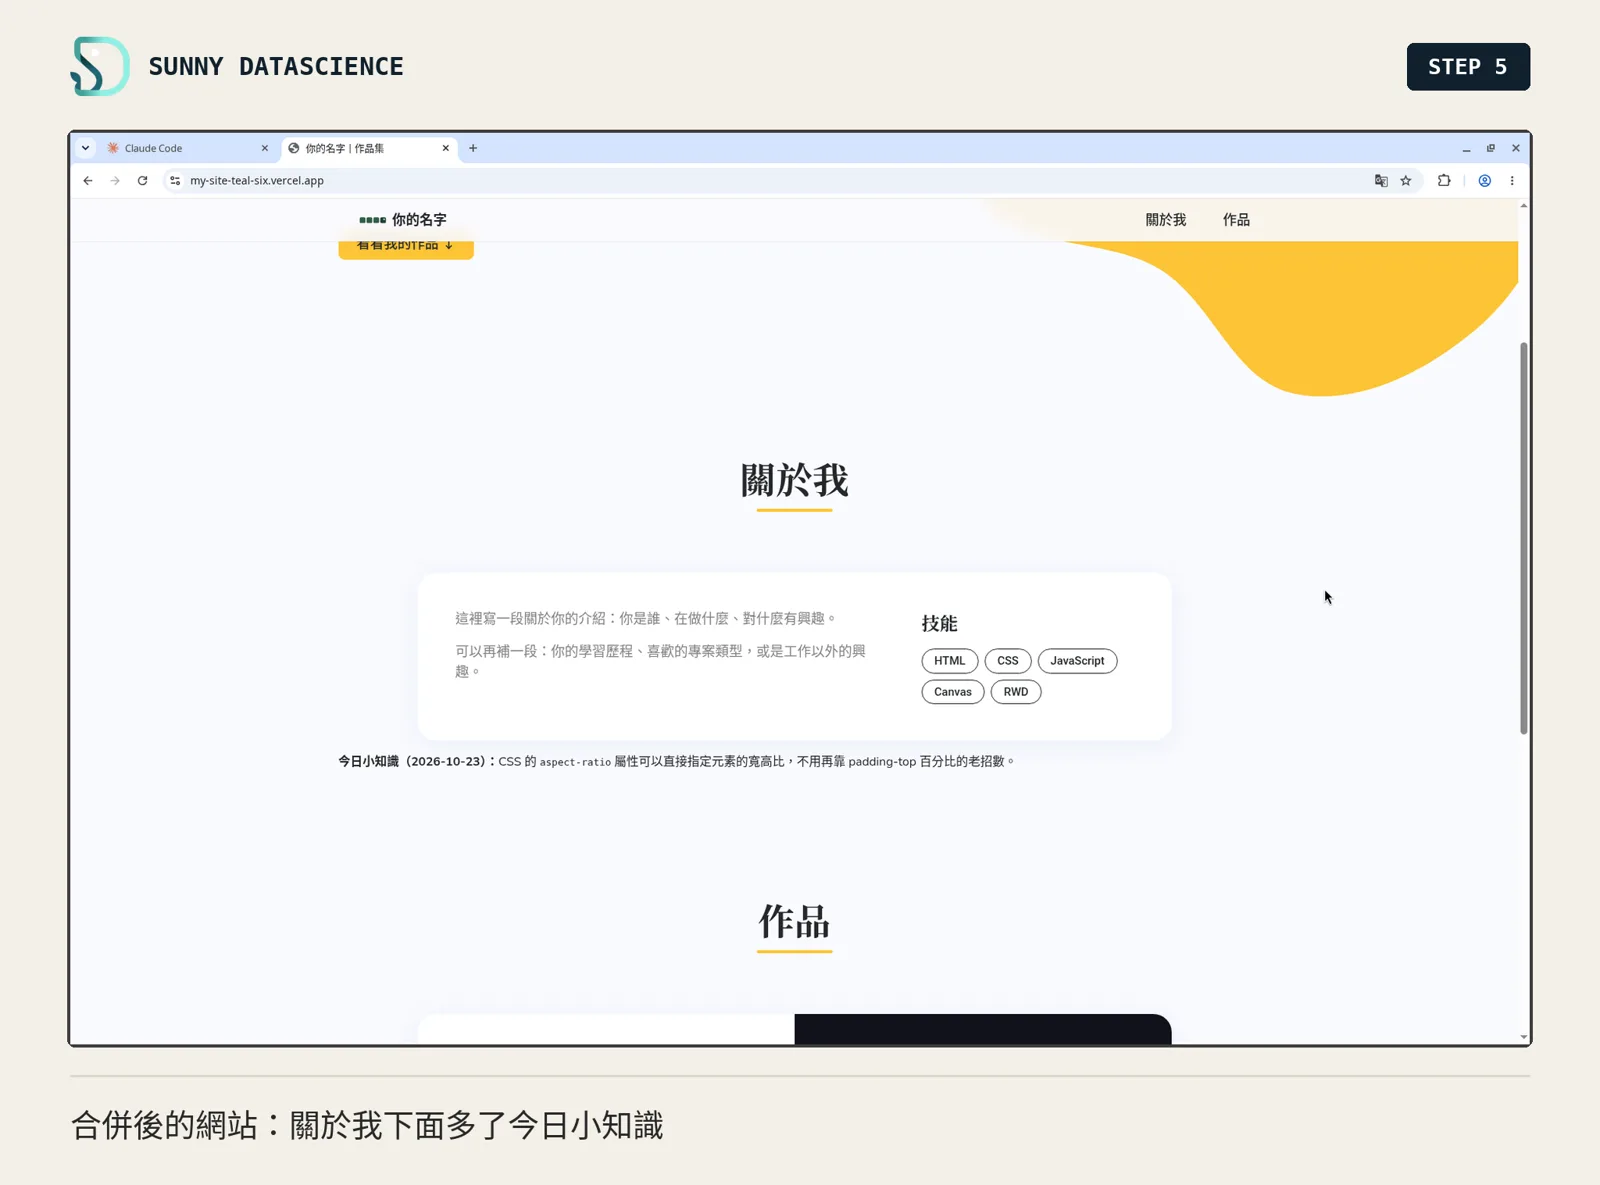
Task: Click the paragraph starting 可以再補一段
Action: [660, 661]
